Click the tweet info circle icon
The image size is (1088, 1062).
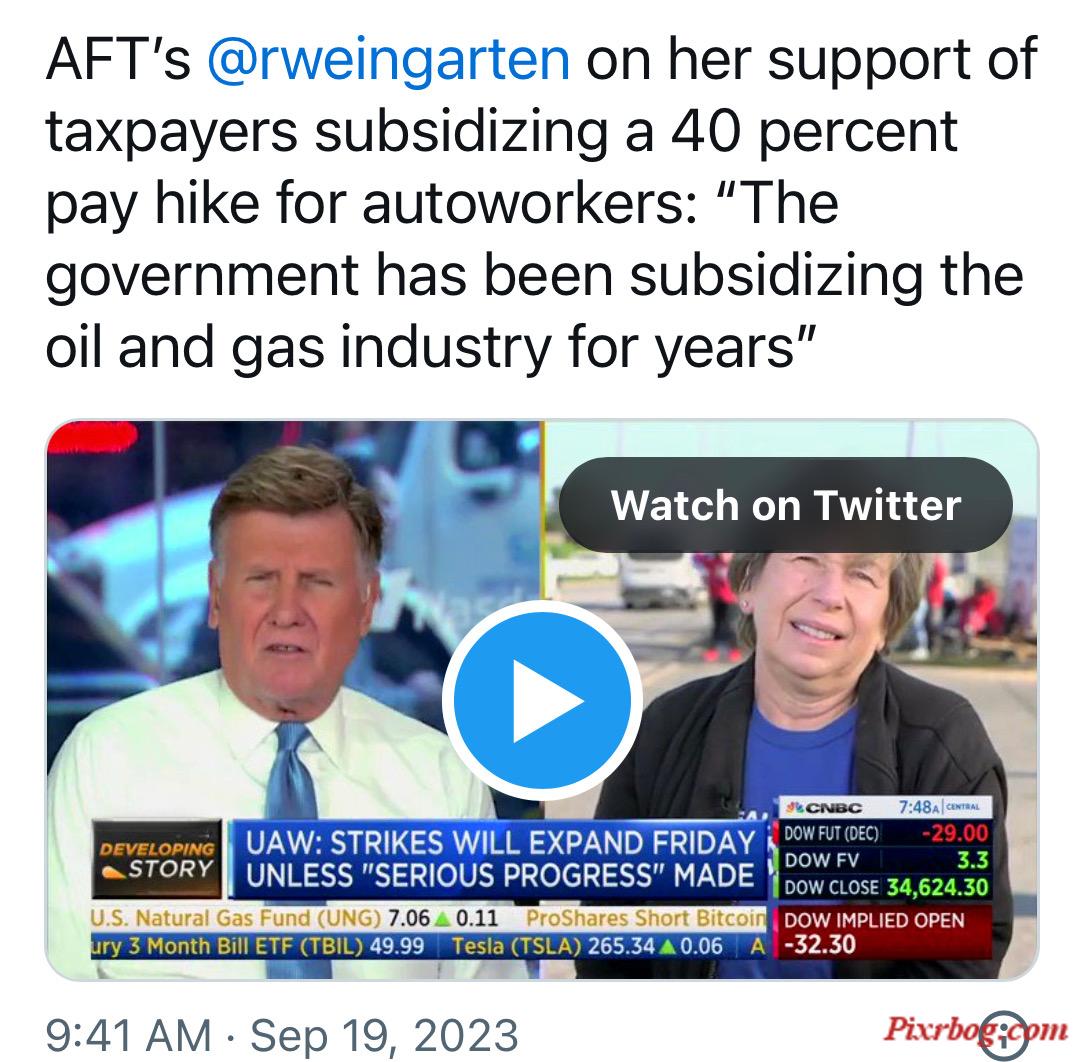tap(1005, 1031)
